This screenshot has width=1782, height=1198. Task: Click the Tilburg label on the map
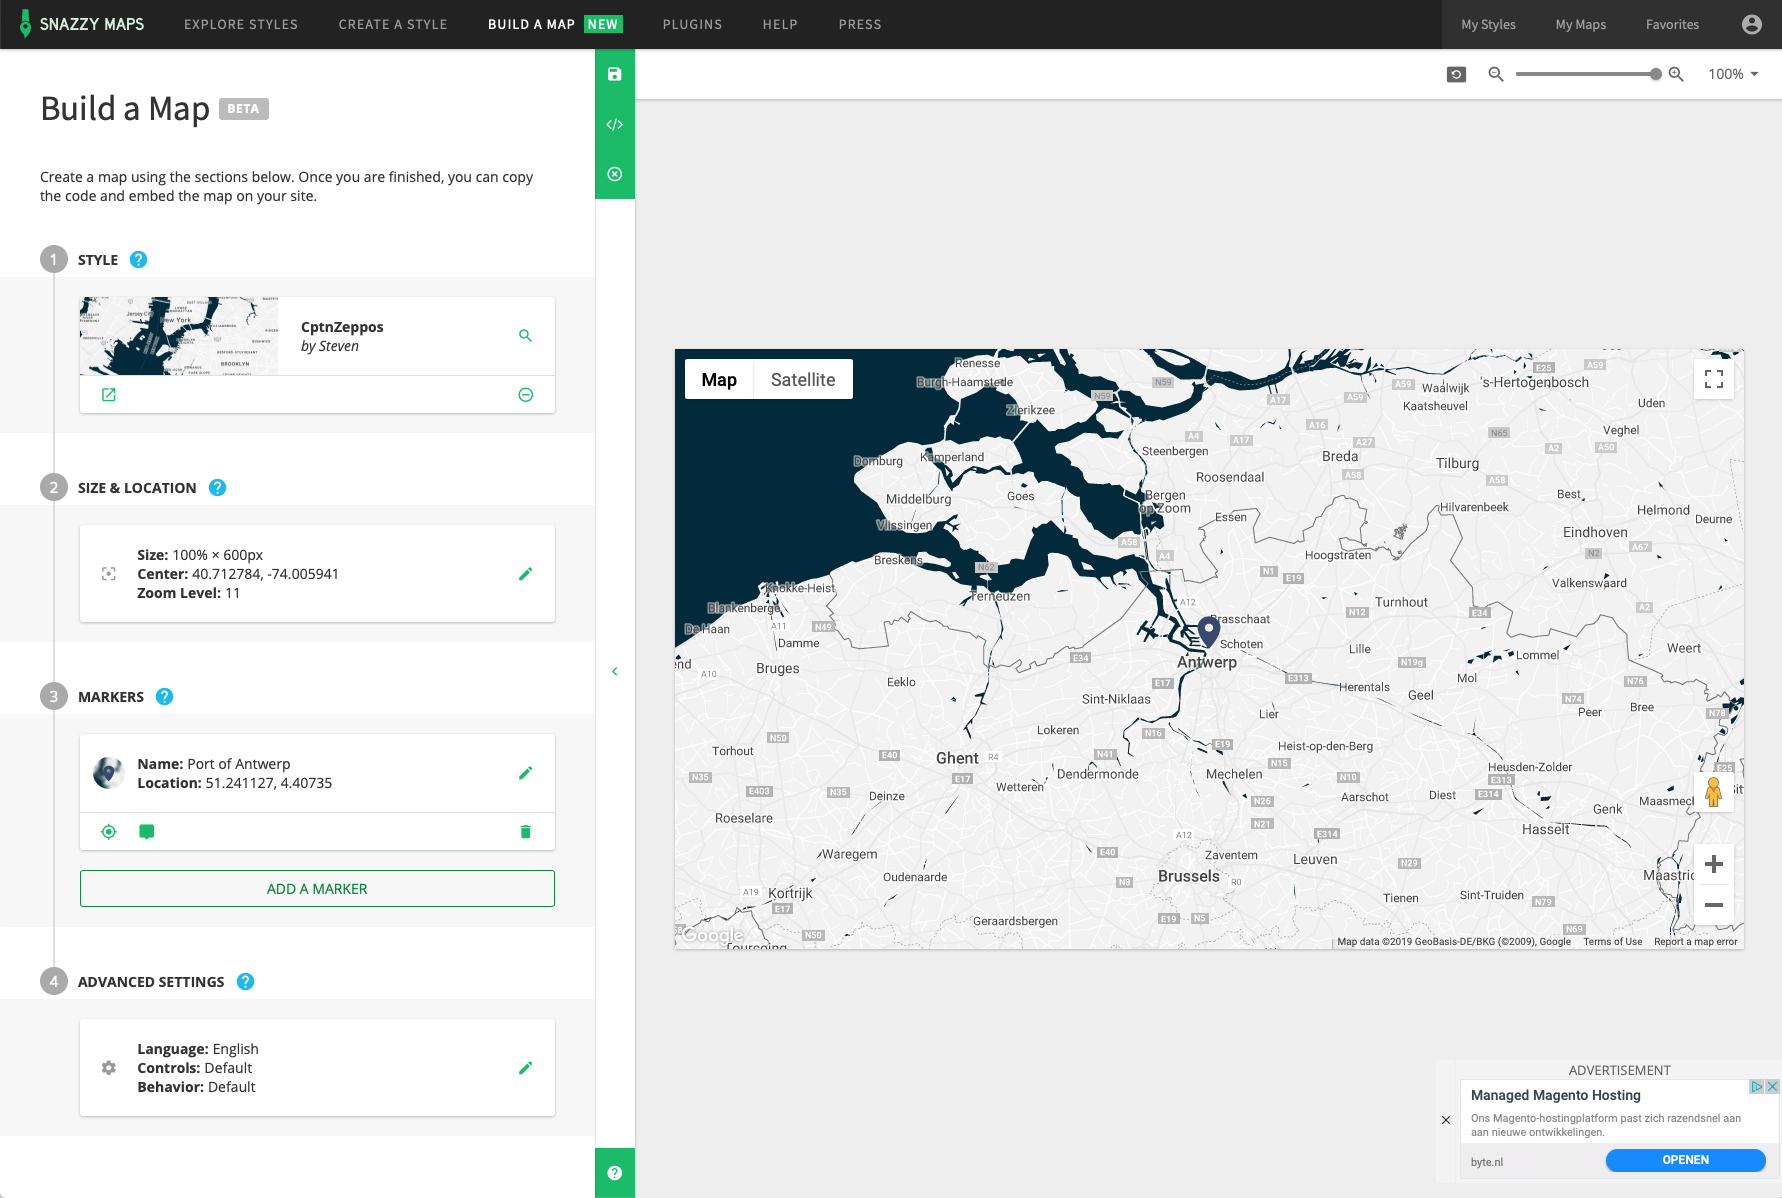pyautogui.click(x=1457, y=463)
